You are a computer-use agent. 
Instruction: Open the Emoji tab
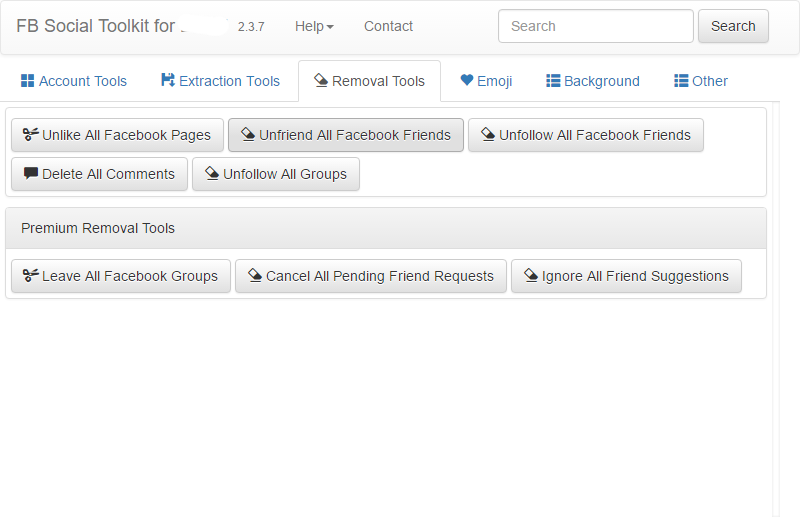tap(486, 81)
